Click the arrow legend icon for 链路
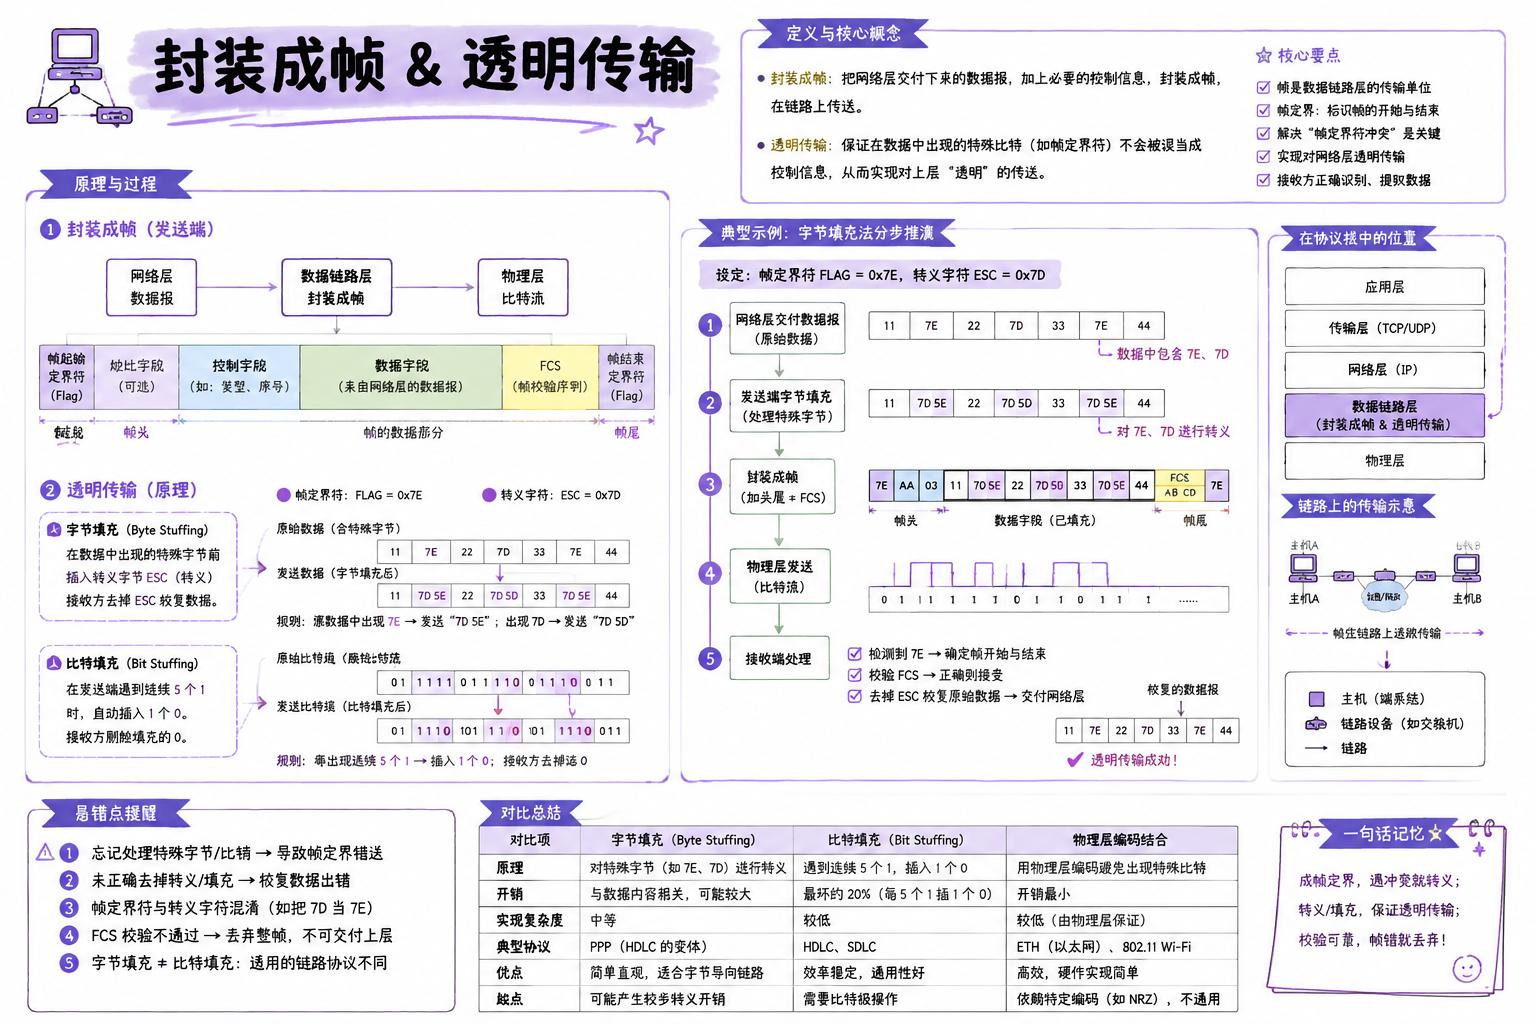The height and width of the screenshot is (1024, 1536). [x=1316, y=748]
